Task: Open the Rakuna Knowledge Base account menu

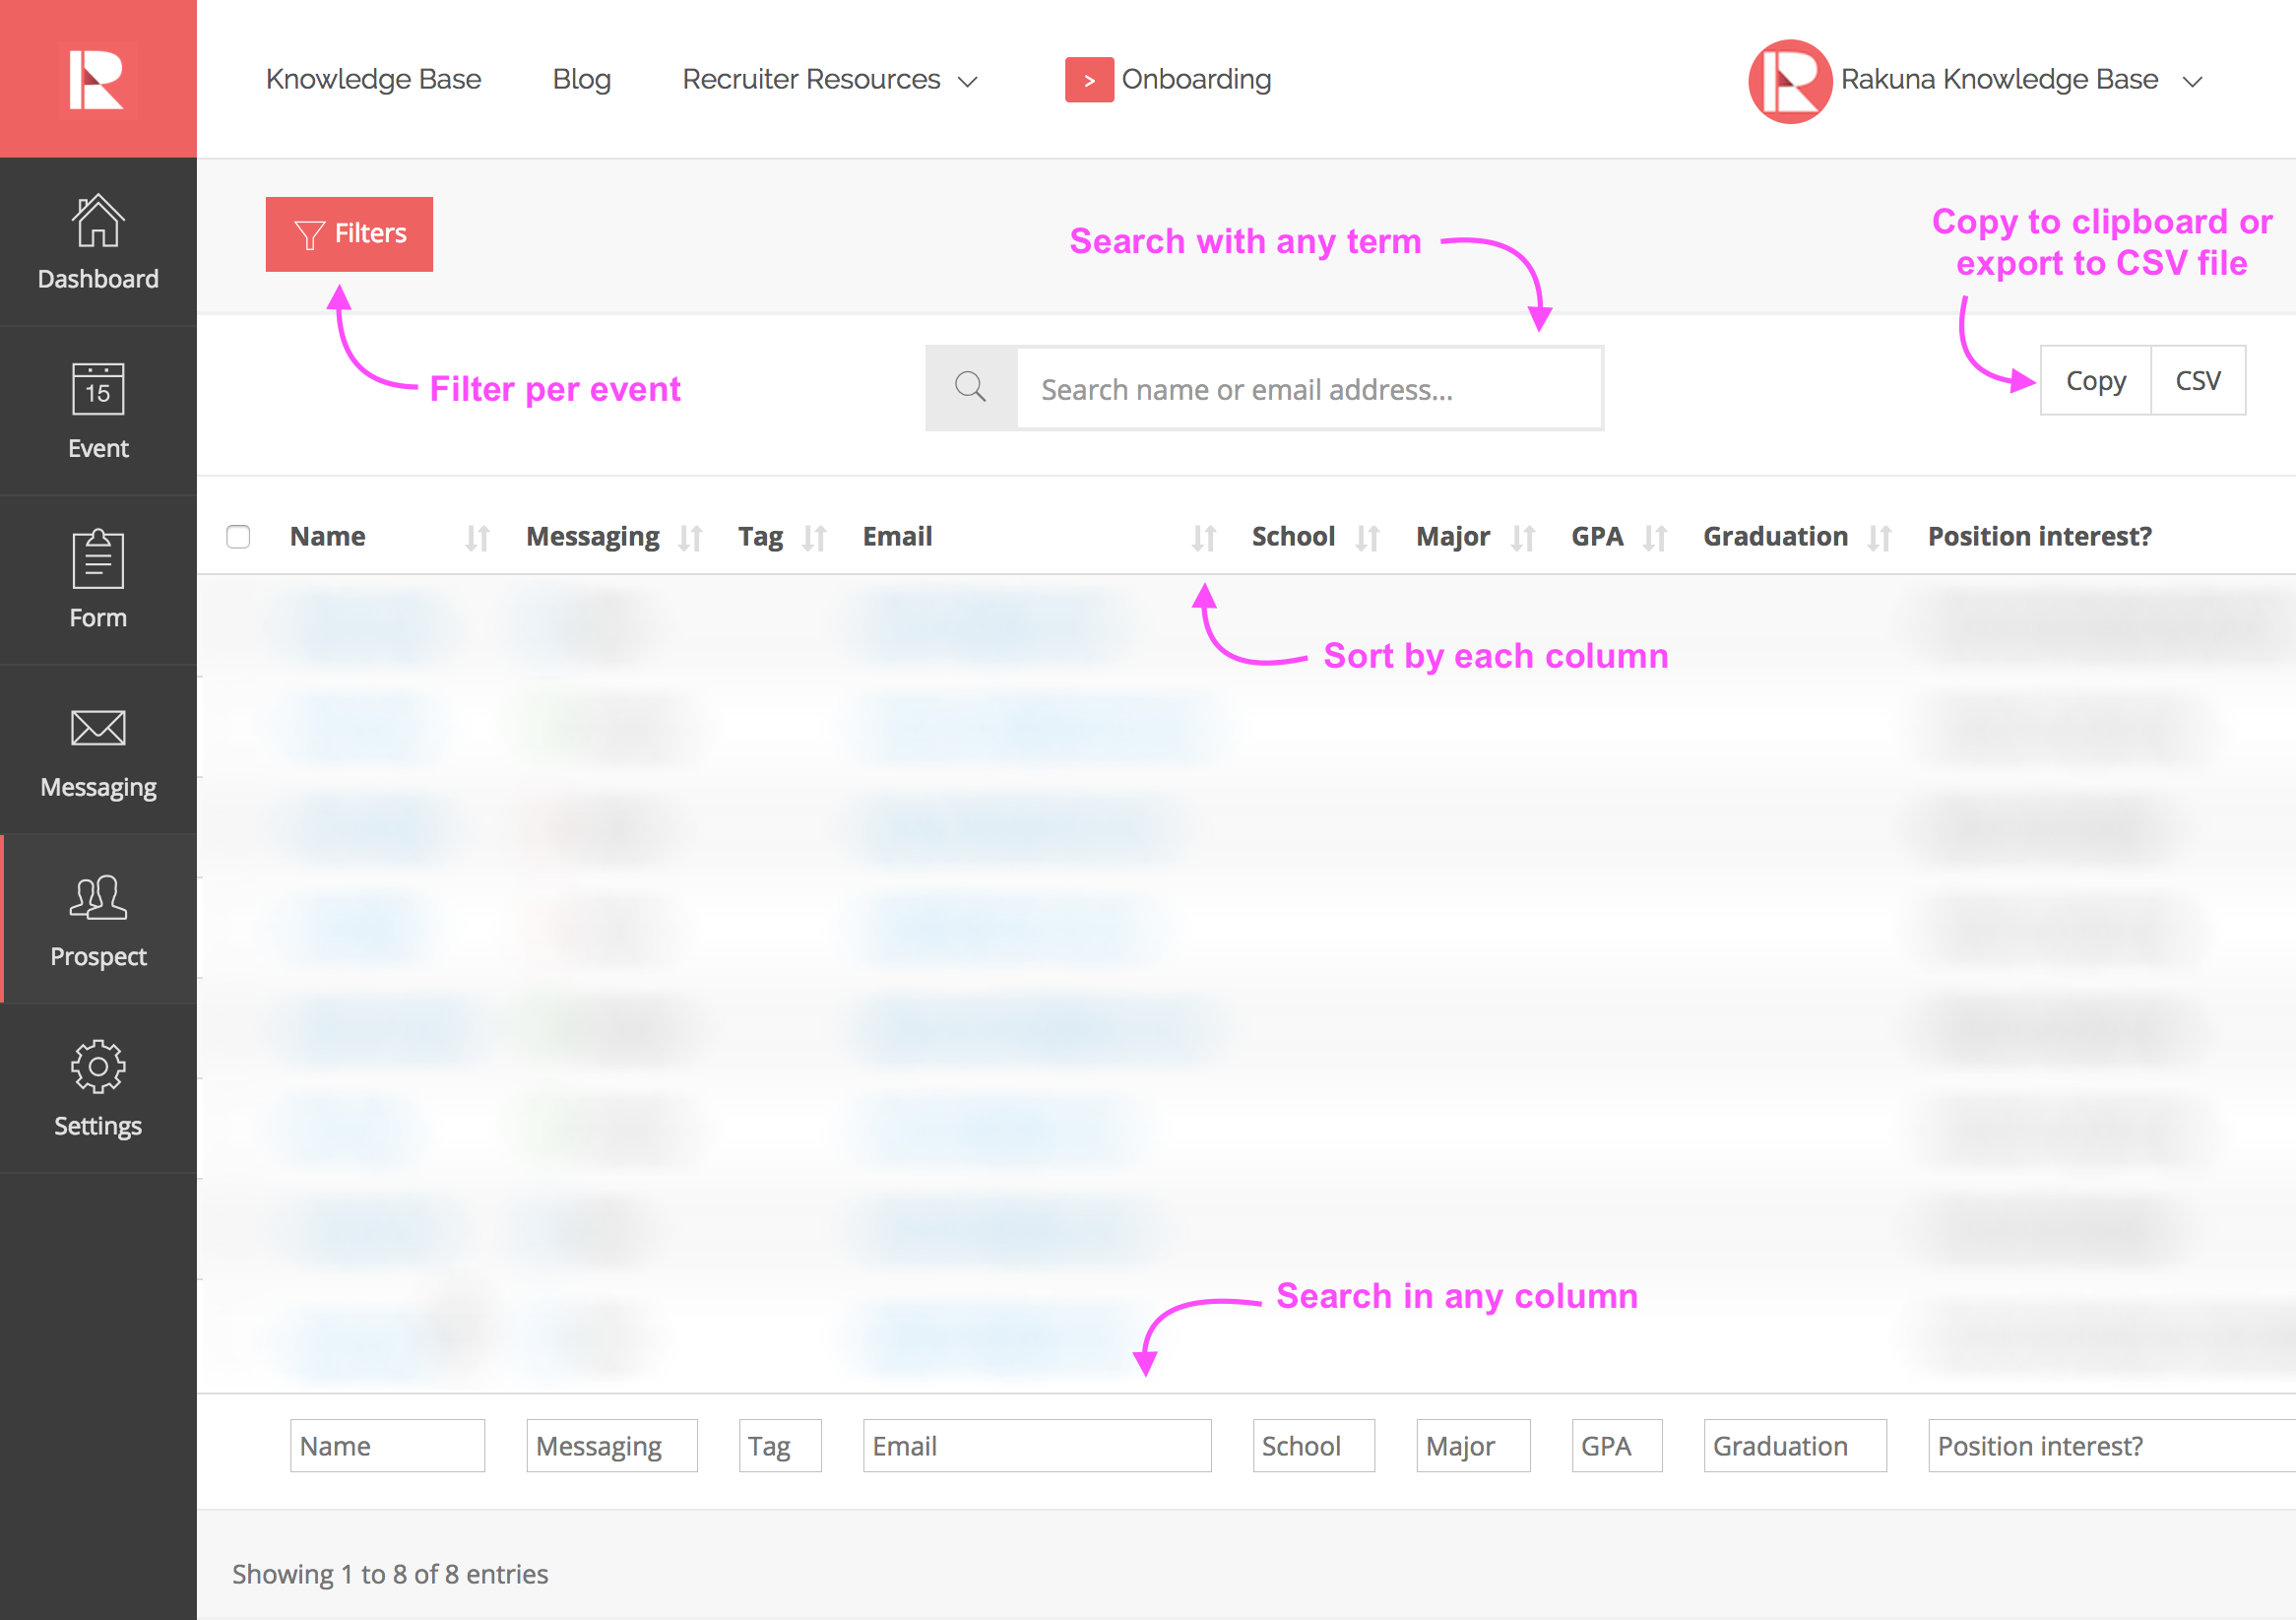Action: 1999,80
